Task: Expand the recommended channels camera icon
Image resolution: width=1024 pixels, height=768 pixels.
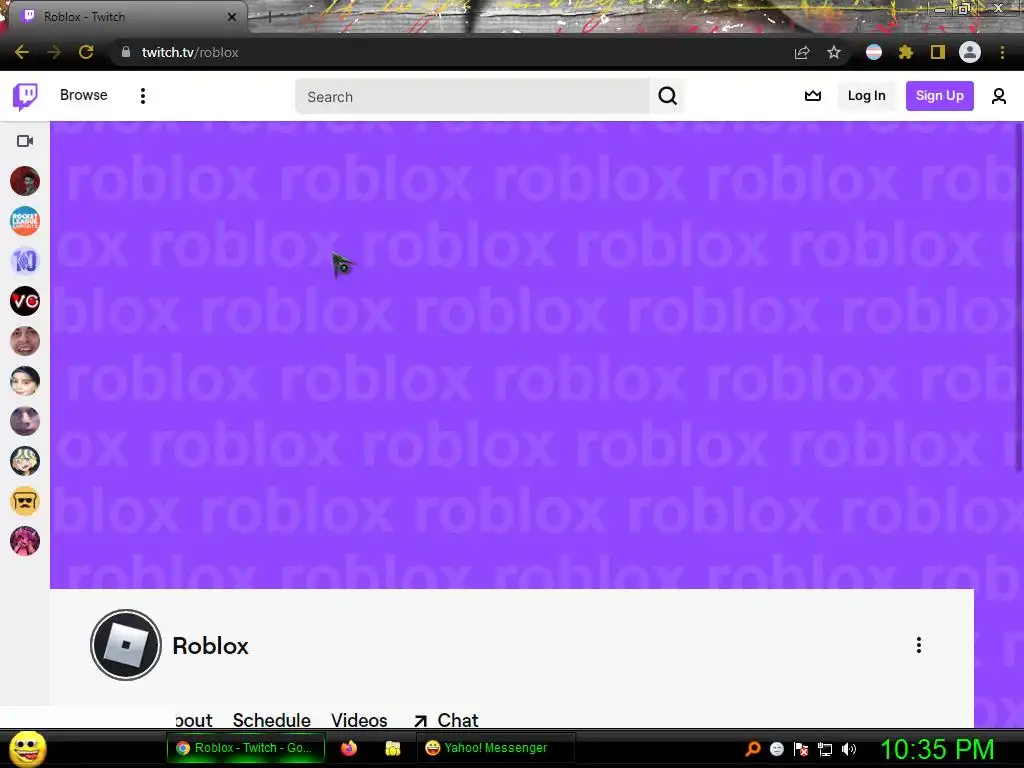Action: coord(25,141)
